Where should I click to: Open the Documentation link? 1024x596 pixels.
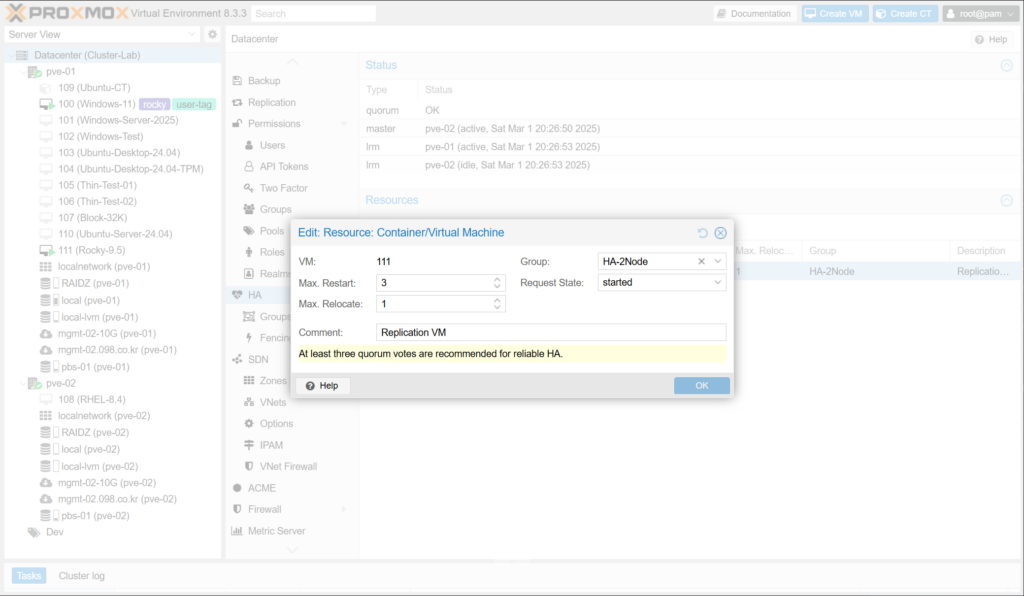(x=754, y=14)
